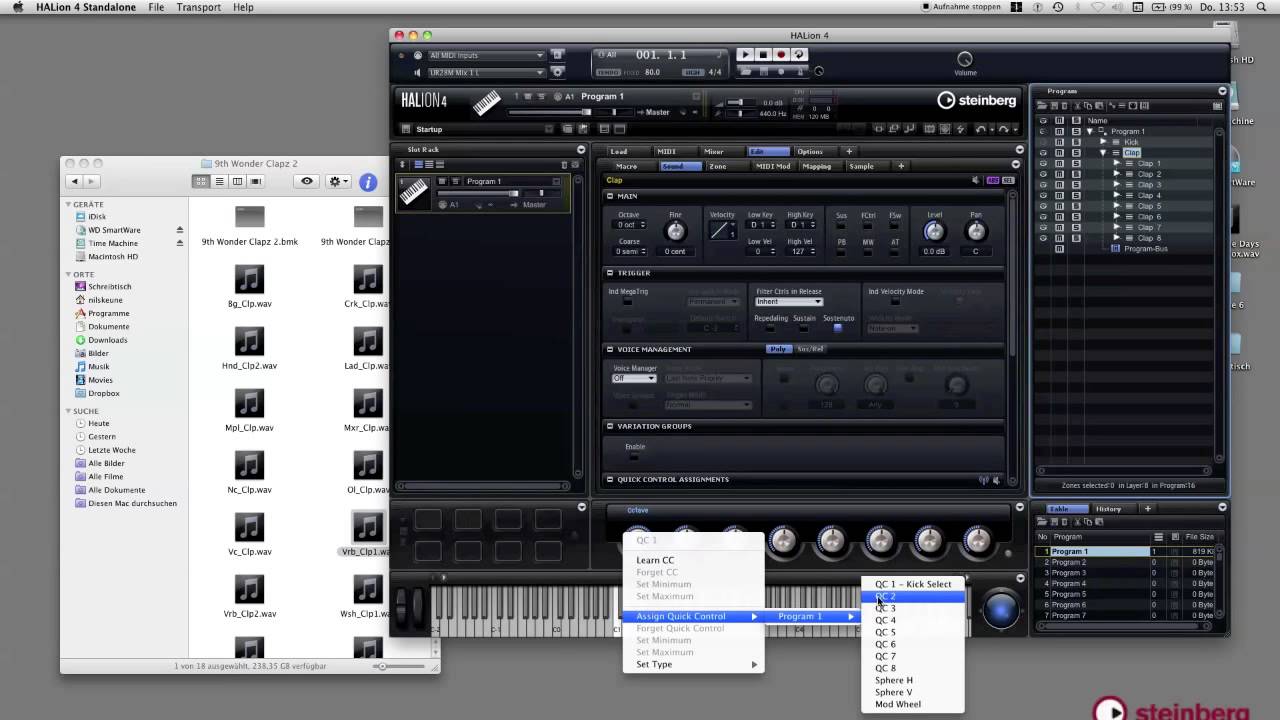Click the Undo arrow in HALion toolbar

point(980,129)
